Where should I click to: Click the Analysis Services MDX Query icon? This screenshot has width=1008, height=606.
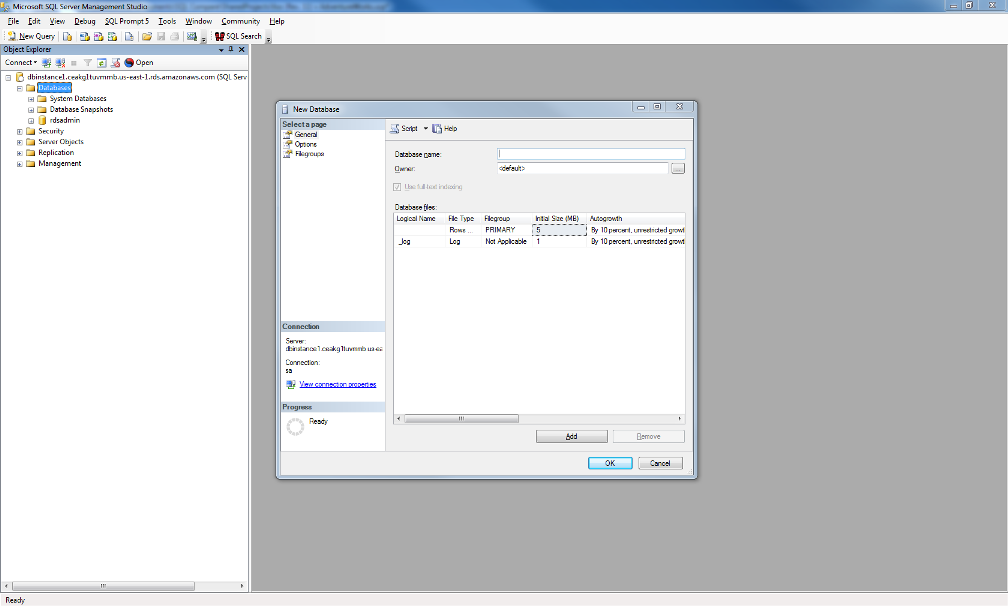[x=84, y=37]
